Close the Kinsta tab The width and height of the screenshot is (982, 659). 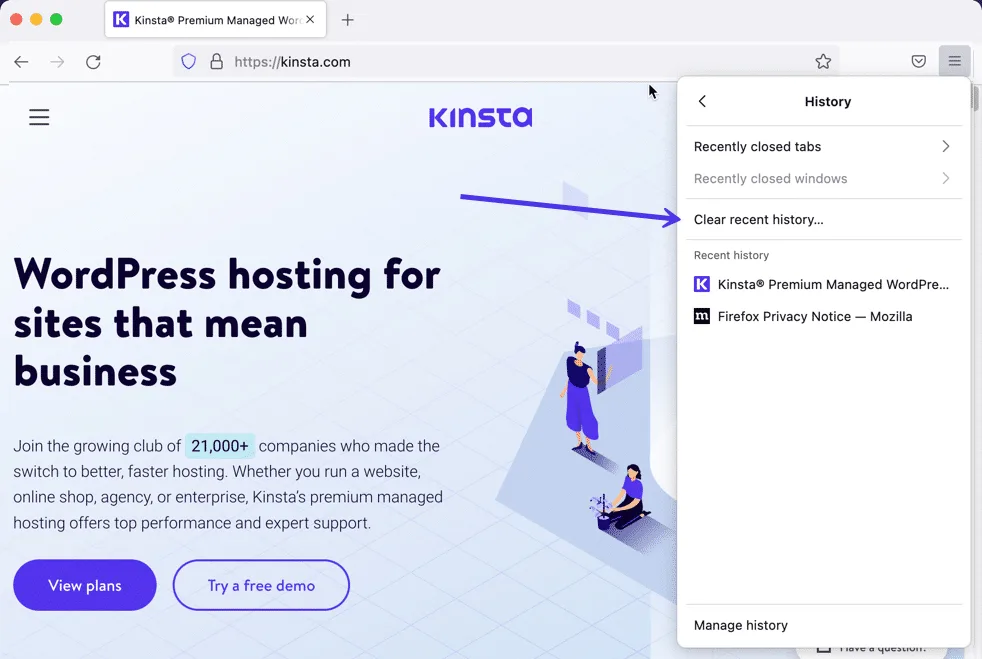click(310, 19)
